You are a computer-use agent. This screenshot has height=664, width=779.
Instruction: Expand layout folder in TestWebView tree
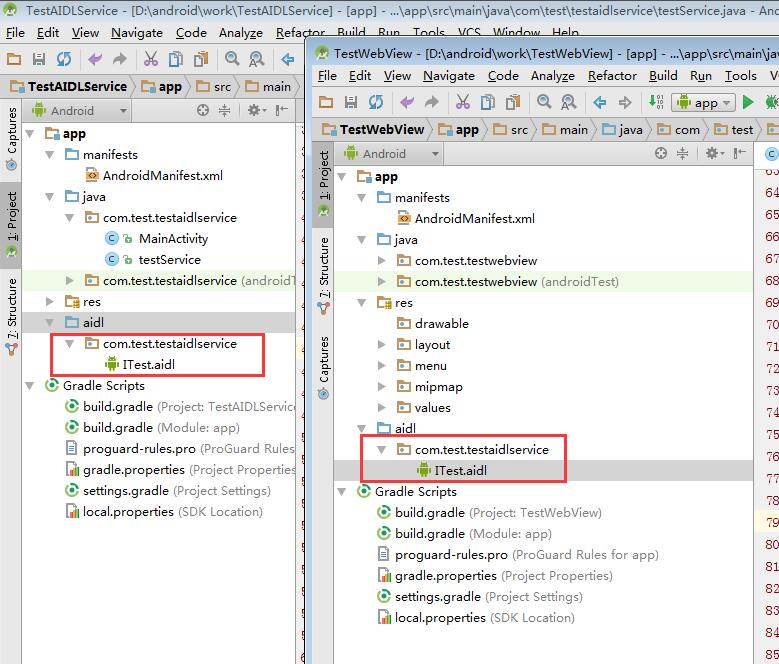[382, 345]
